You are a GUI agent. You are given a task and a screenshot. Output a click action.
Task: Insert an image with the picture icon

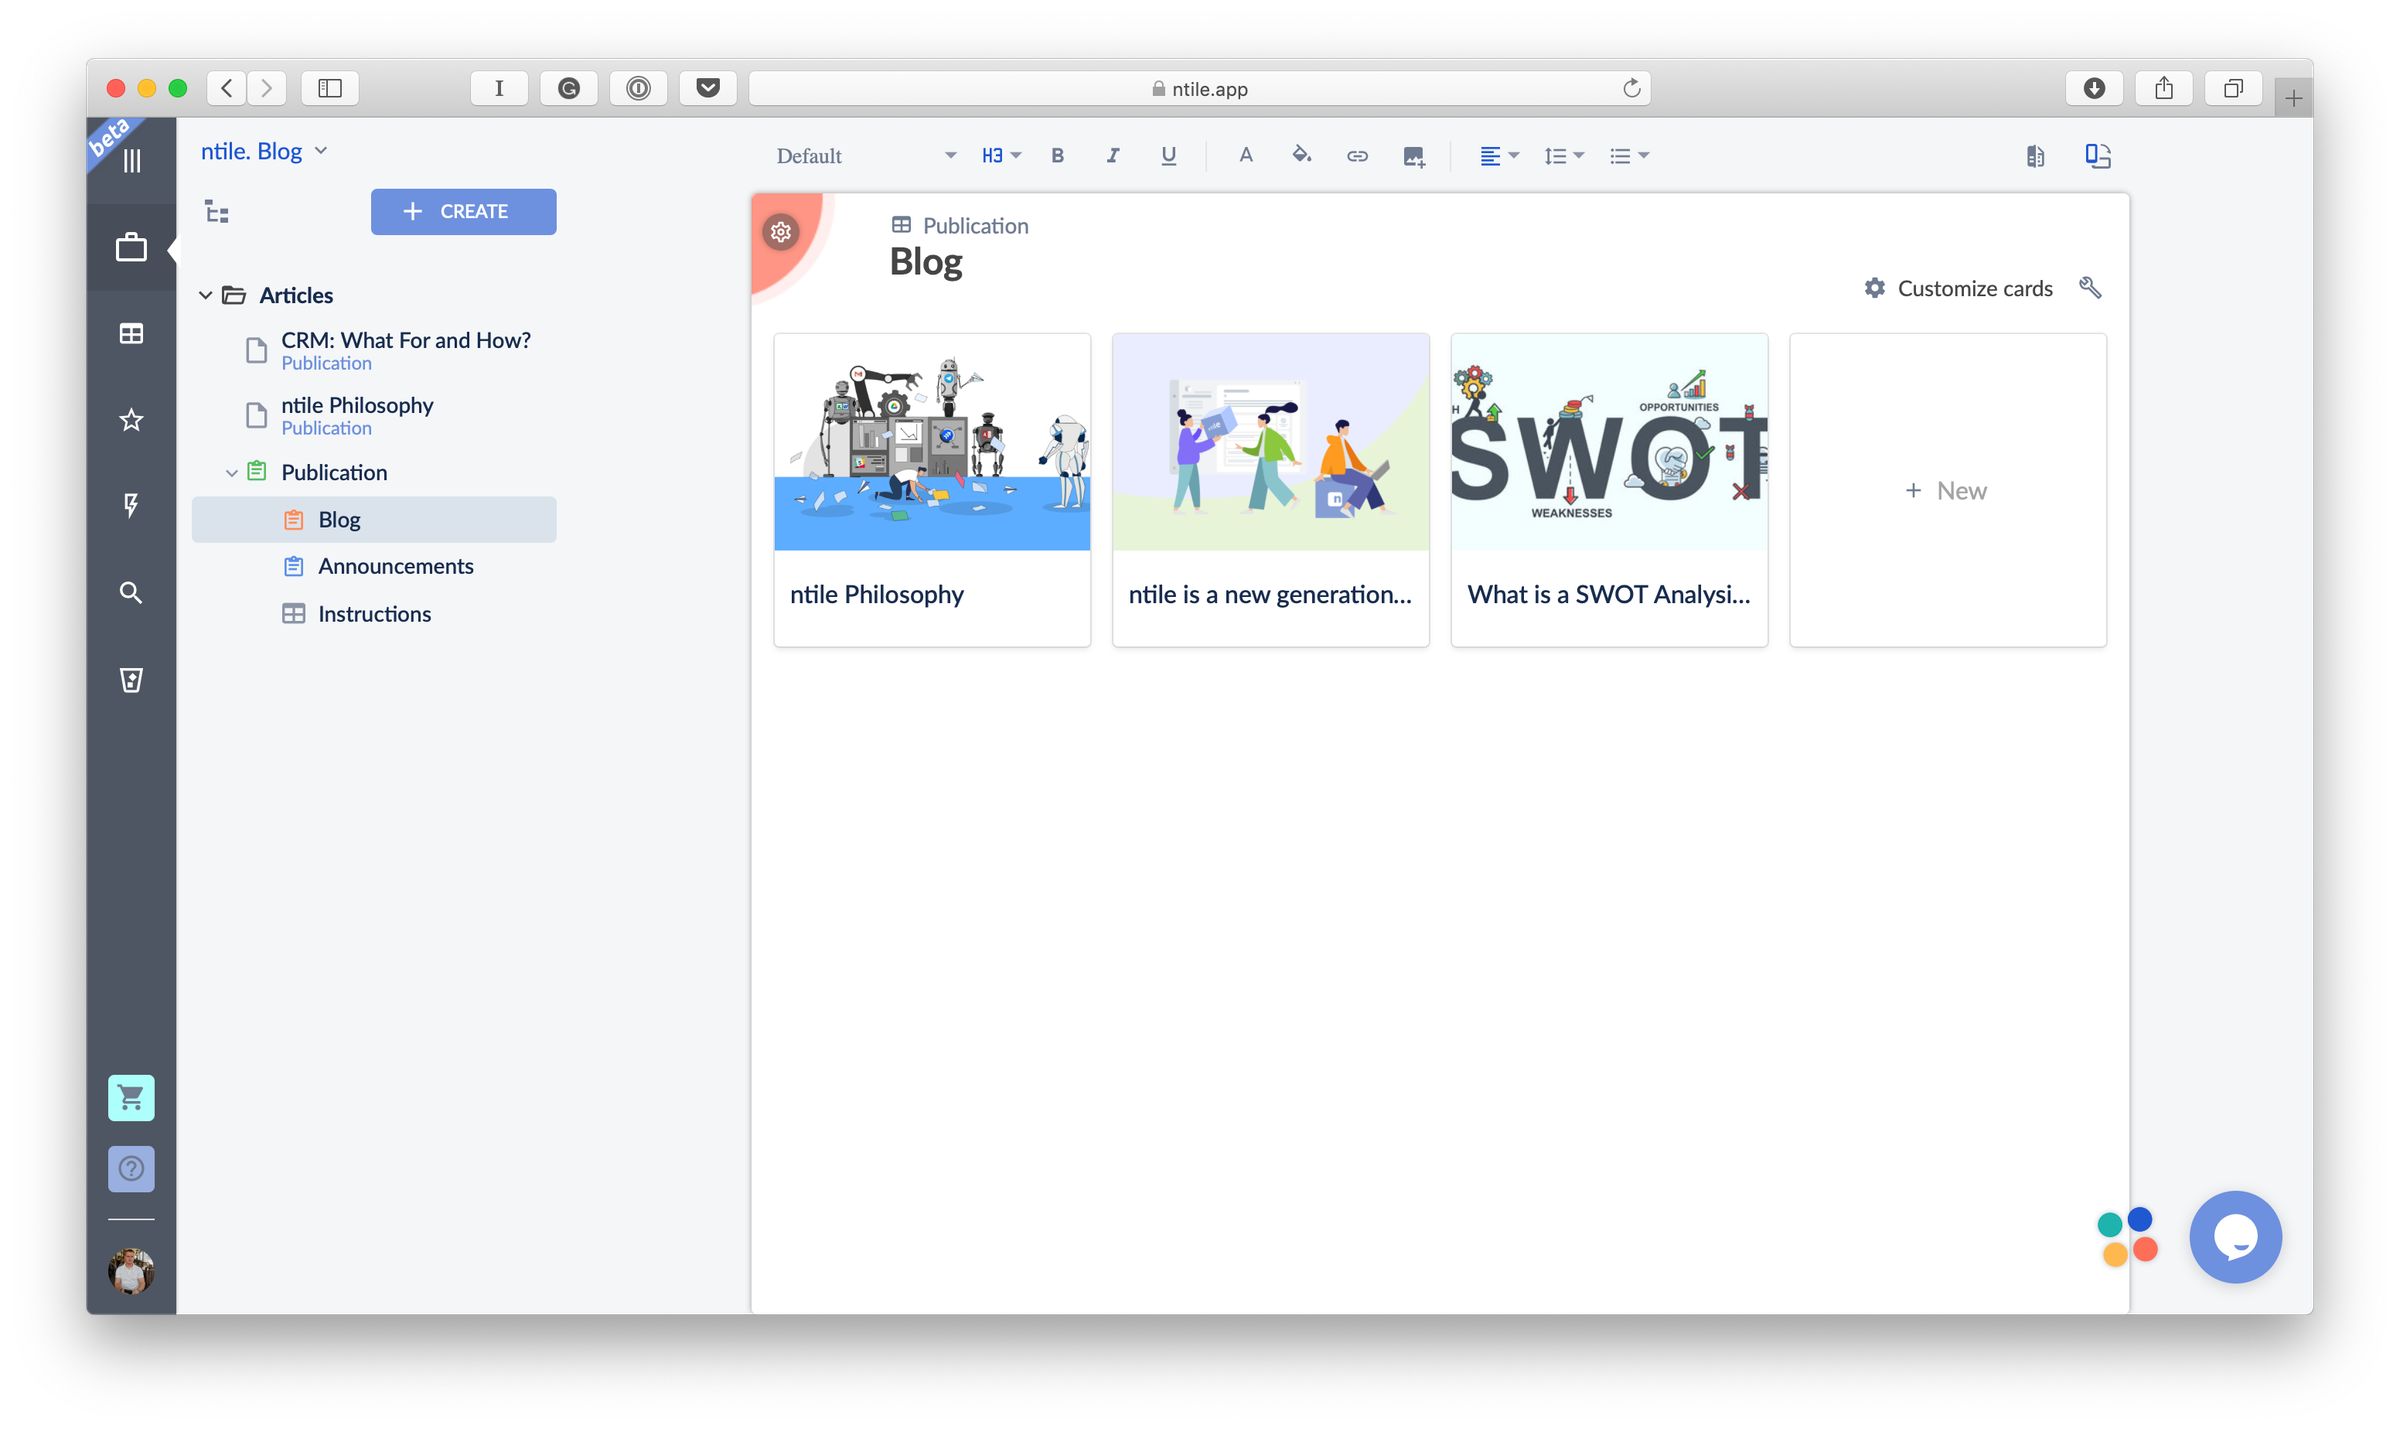coord(1413,156)
